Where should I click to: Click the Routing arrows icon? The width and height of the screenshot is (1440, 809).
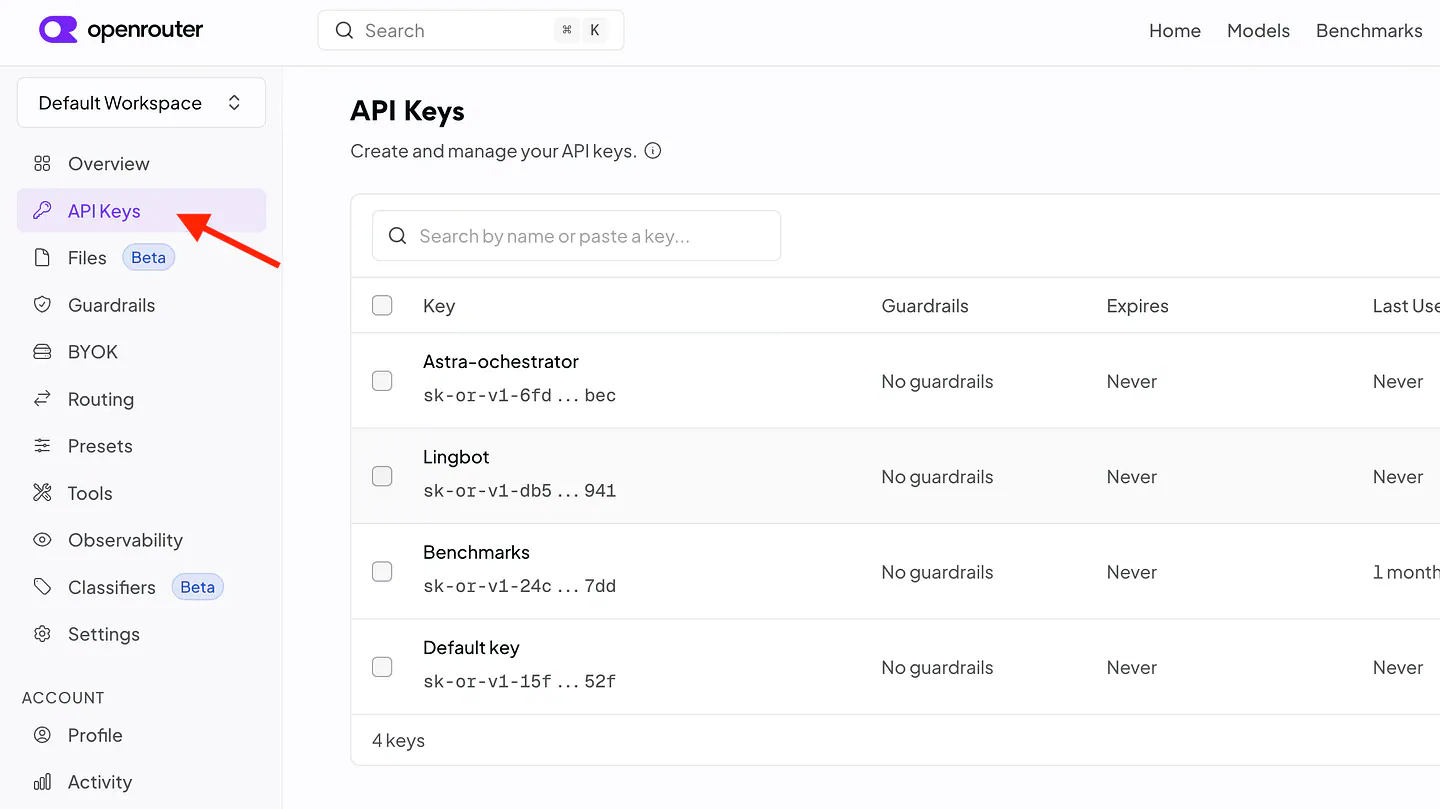click(x=42, y=399)
